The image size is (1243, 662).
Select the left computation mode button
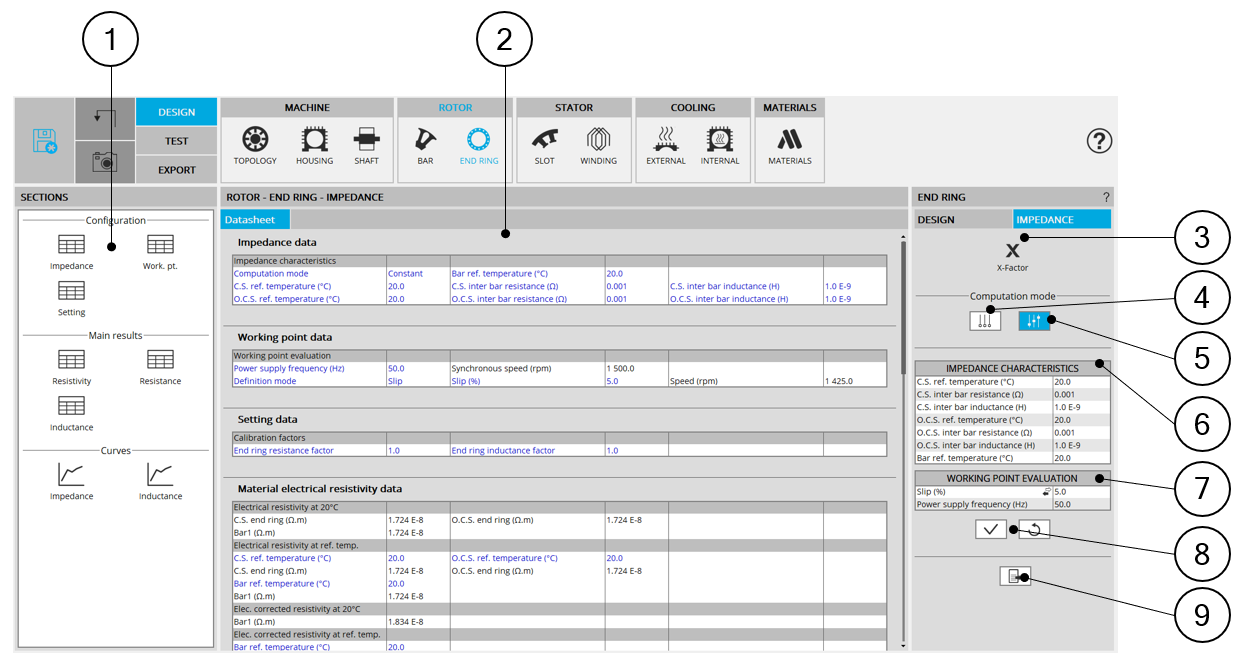pos(984,321)
